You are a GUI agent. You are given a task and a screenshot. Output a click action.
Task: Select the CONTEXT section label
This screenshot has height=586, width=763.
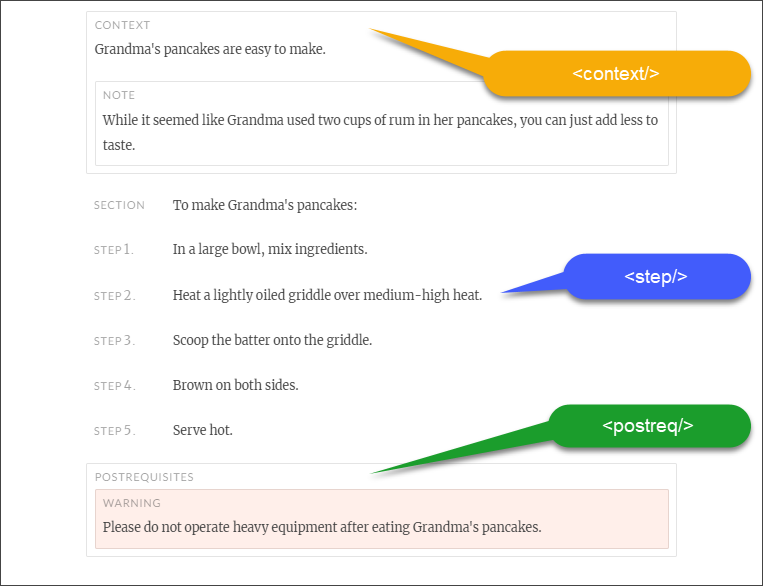point(122,25)
